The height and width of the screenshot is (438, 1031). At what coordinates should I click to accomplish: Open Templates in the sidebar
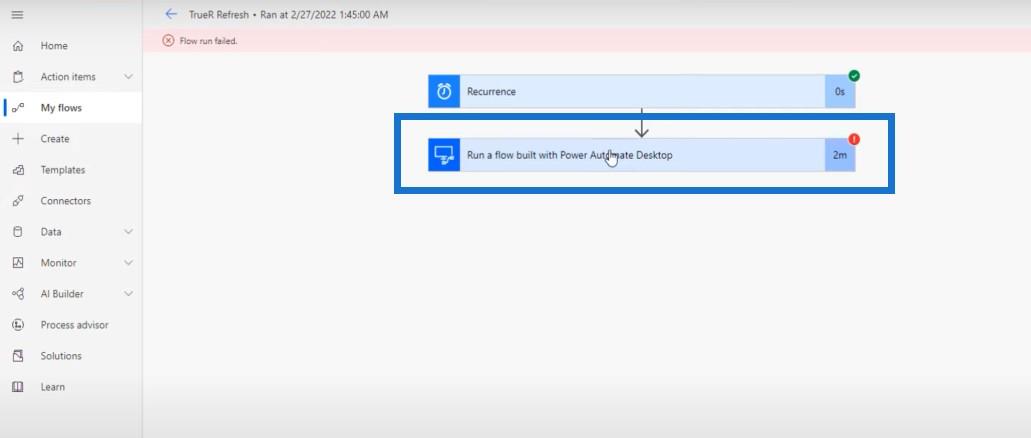71,170
